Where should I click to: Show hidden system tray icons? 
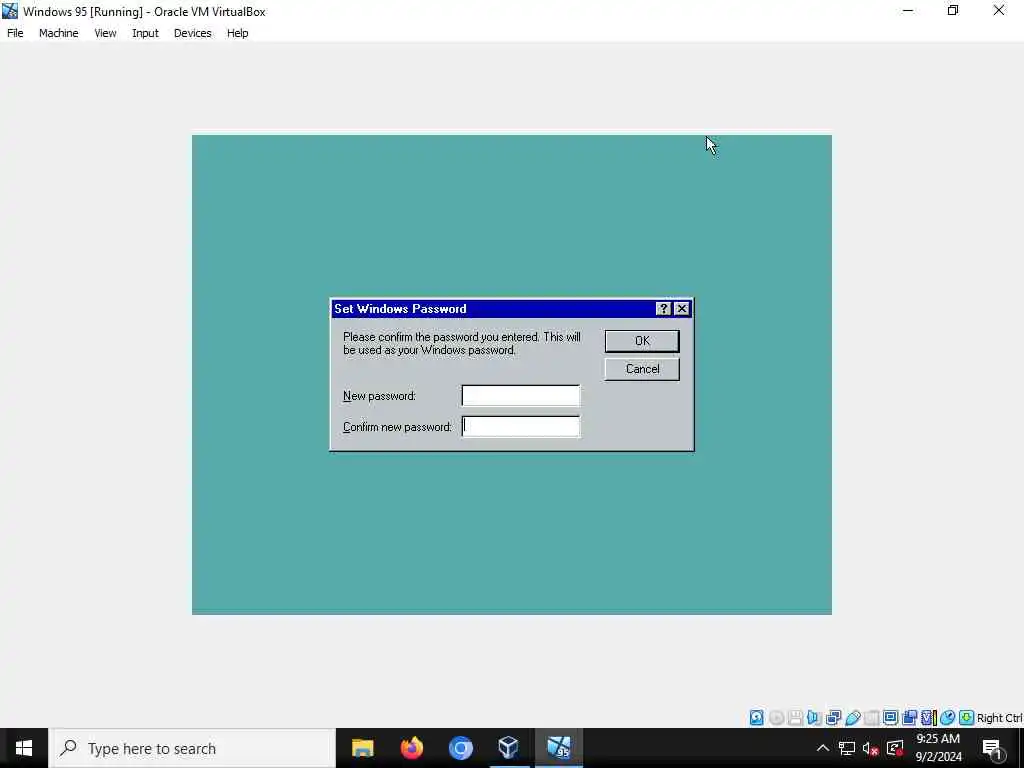coord(823,748)
